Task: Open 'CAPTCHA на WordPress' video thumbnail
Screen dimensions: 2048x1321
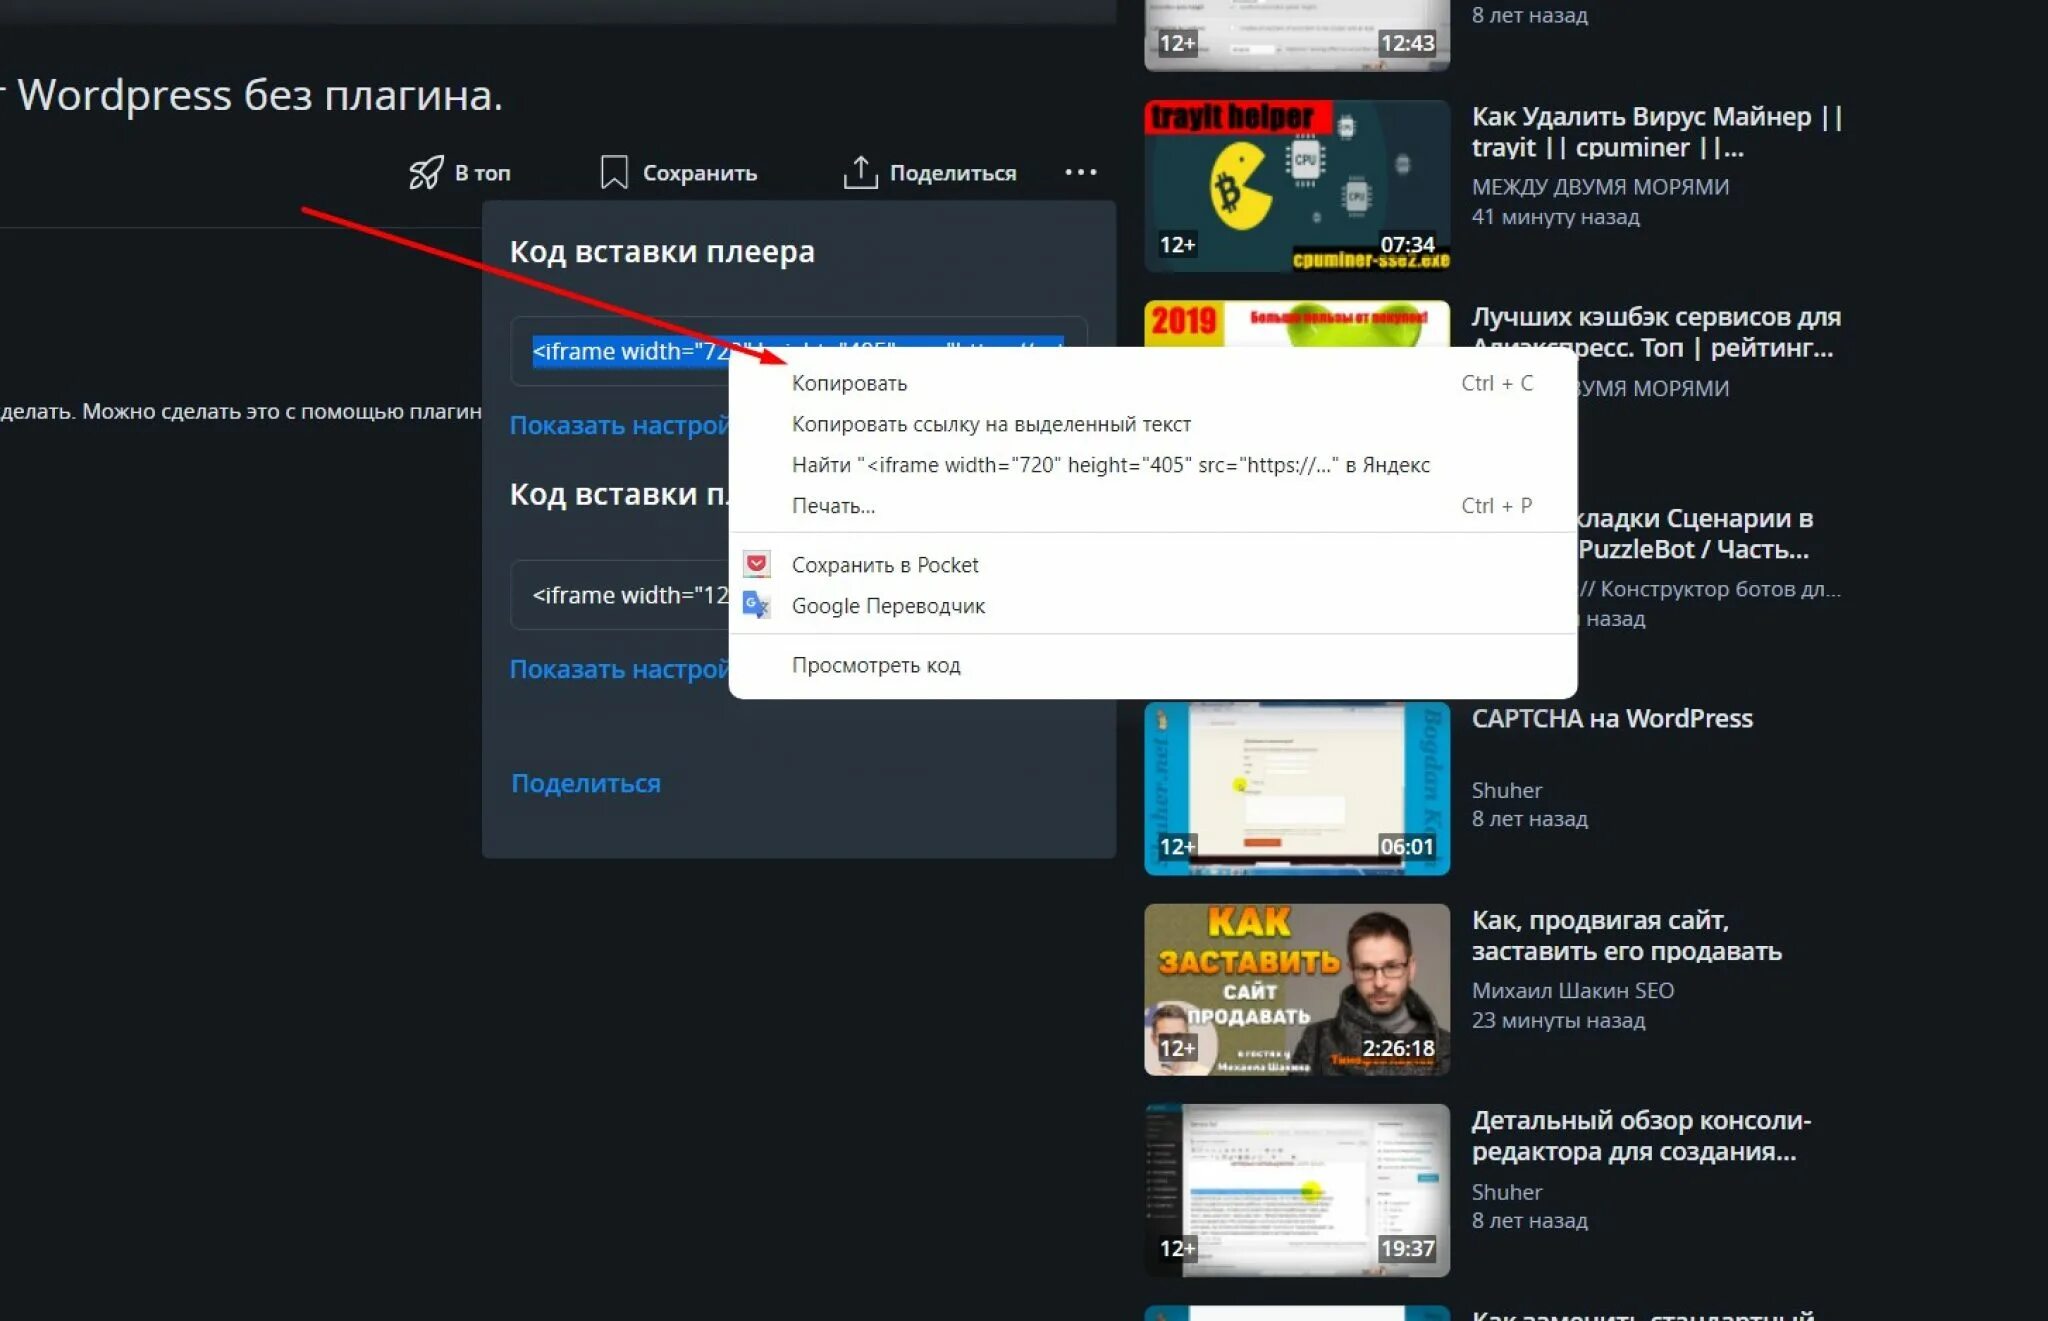Action: pyautogui.click(x=1296, y=788)
